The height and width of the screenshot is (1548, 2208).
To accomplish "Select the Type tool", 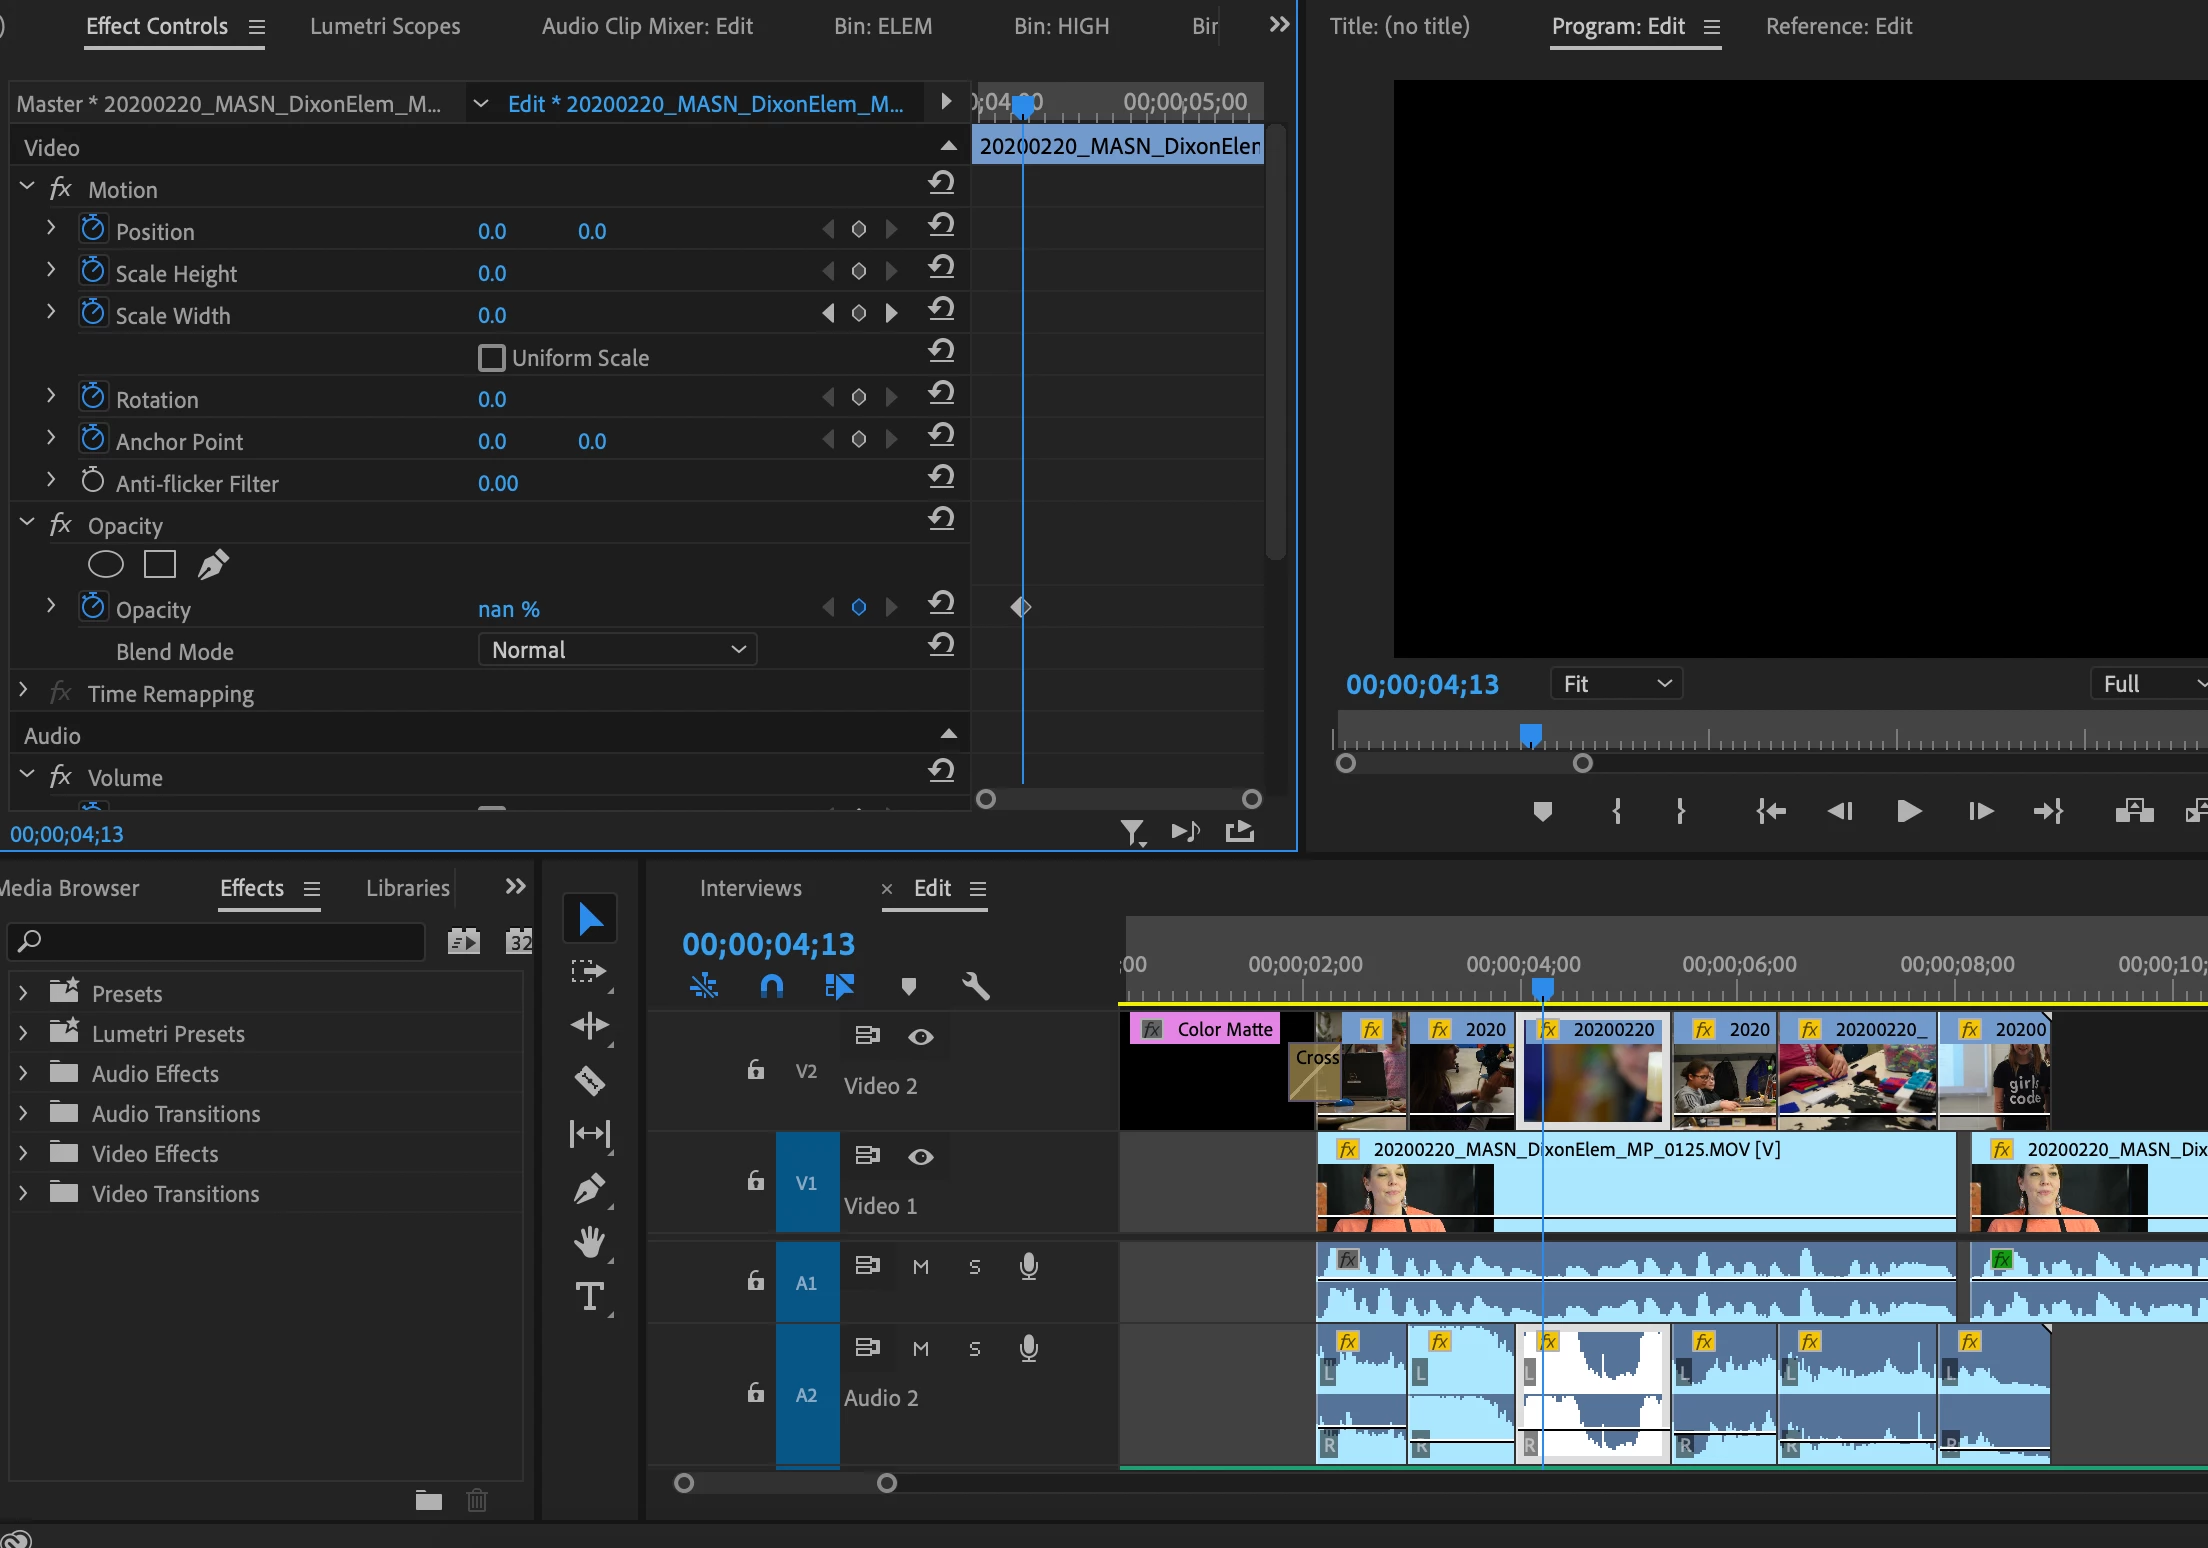I will [589, 1297].
